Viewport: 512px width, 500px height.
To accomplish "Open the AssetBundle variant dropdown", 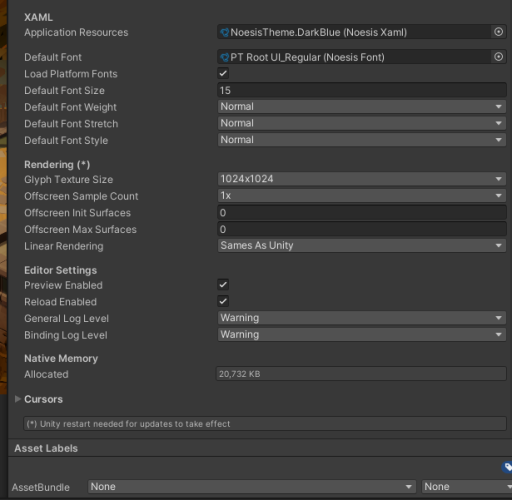I will tap(467, 487).
